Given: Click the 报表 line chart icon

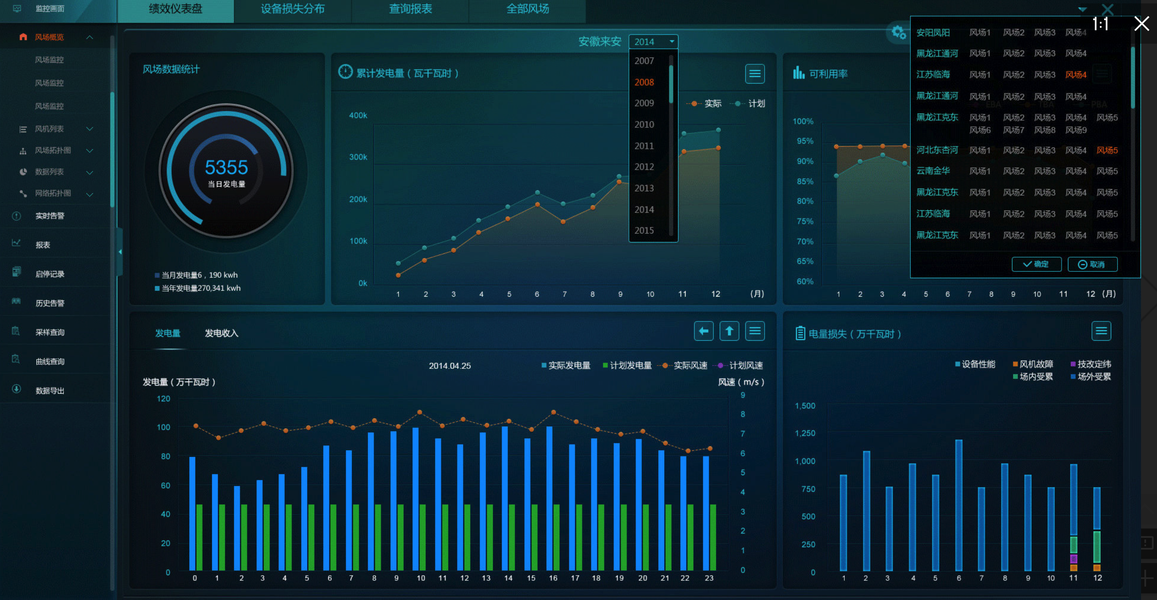Looking at the screenshot, I should tap(16, 244).
